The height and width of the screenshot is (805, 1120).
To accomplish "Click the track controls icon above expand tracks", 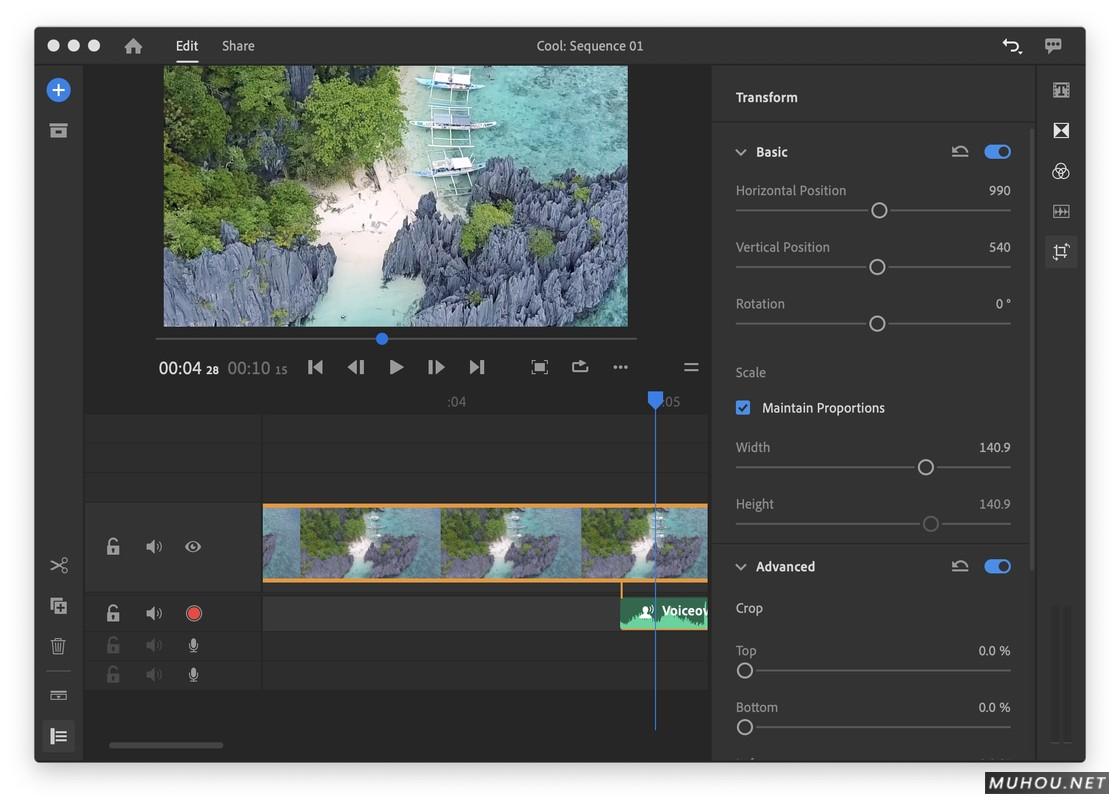I will (59, 695).
